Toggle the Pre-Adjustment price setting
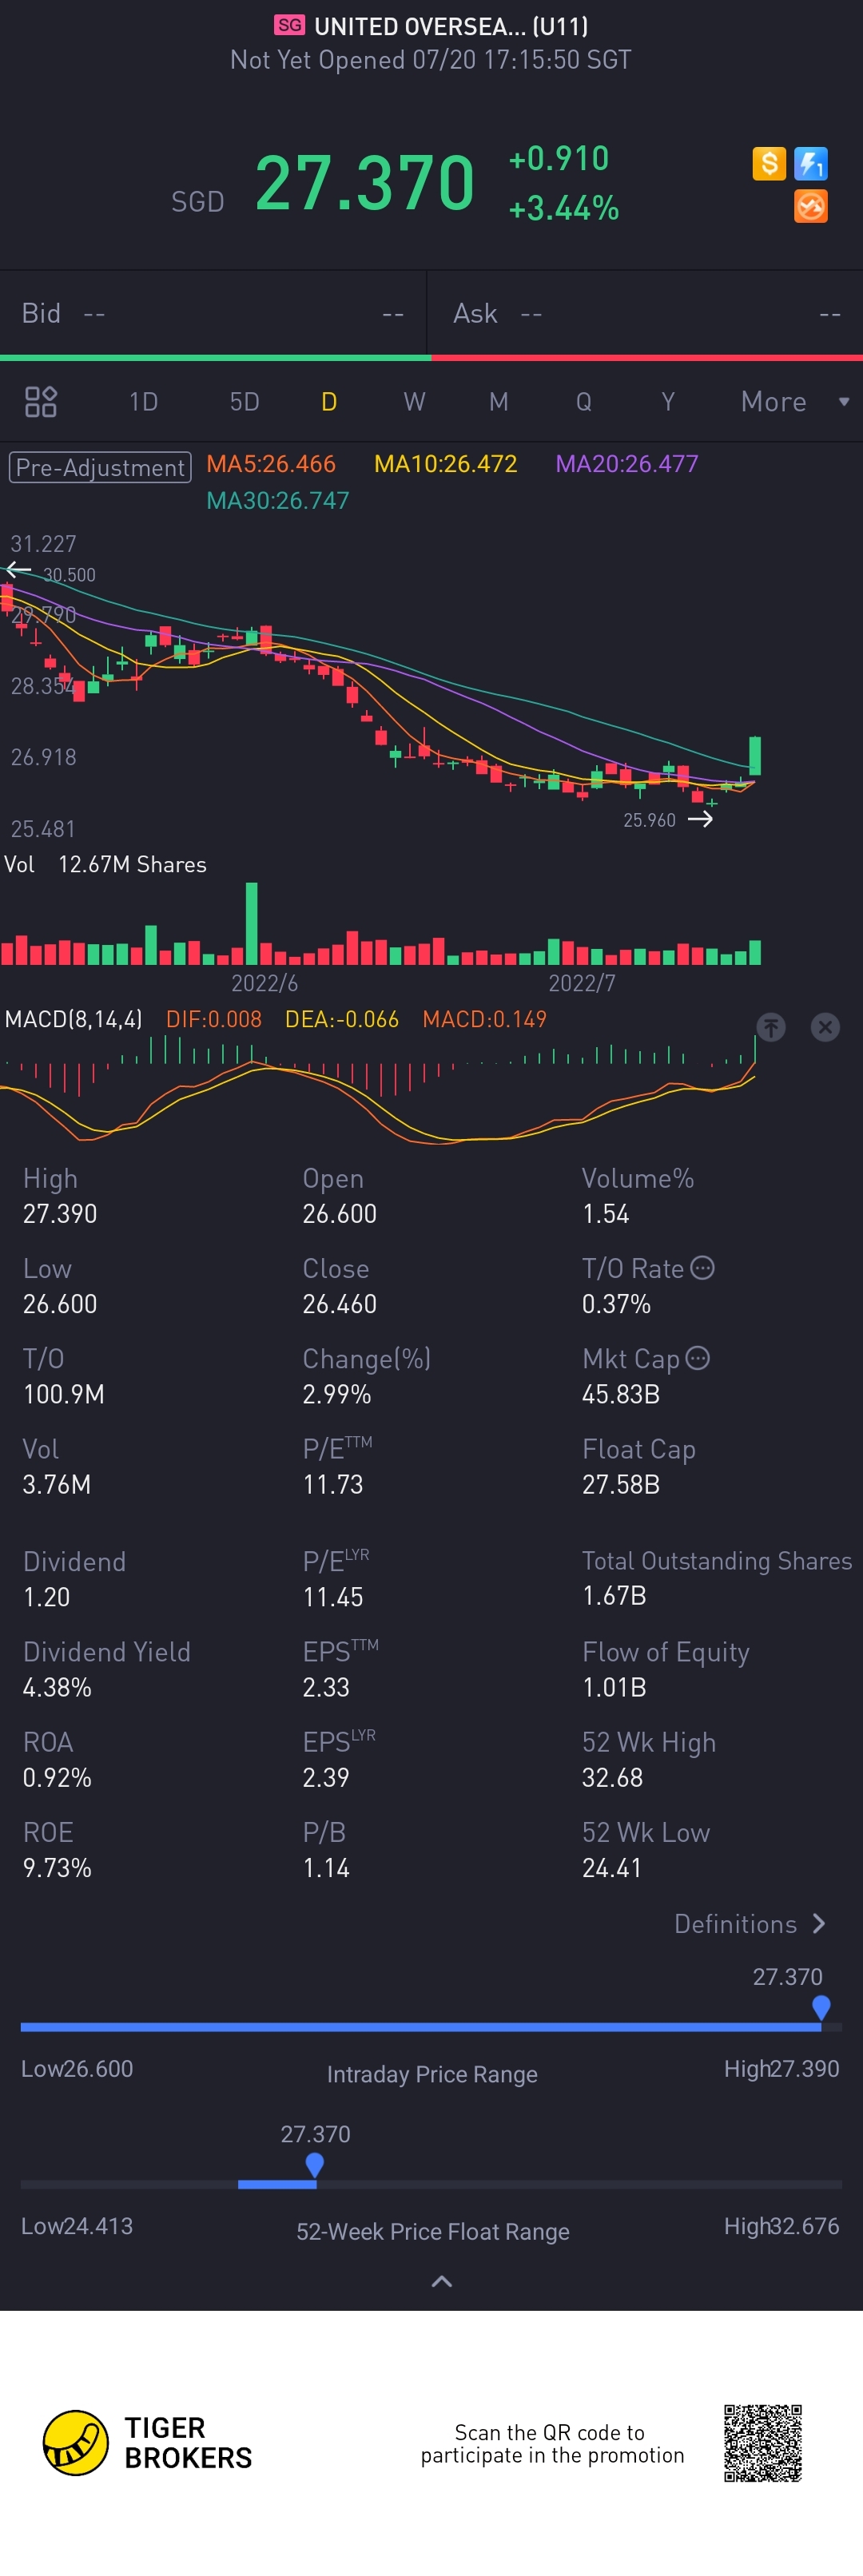The width and height of the screenshot is (863, 2576). pos(100,467)
